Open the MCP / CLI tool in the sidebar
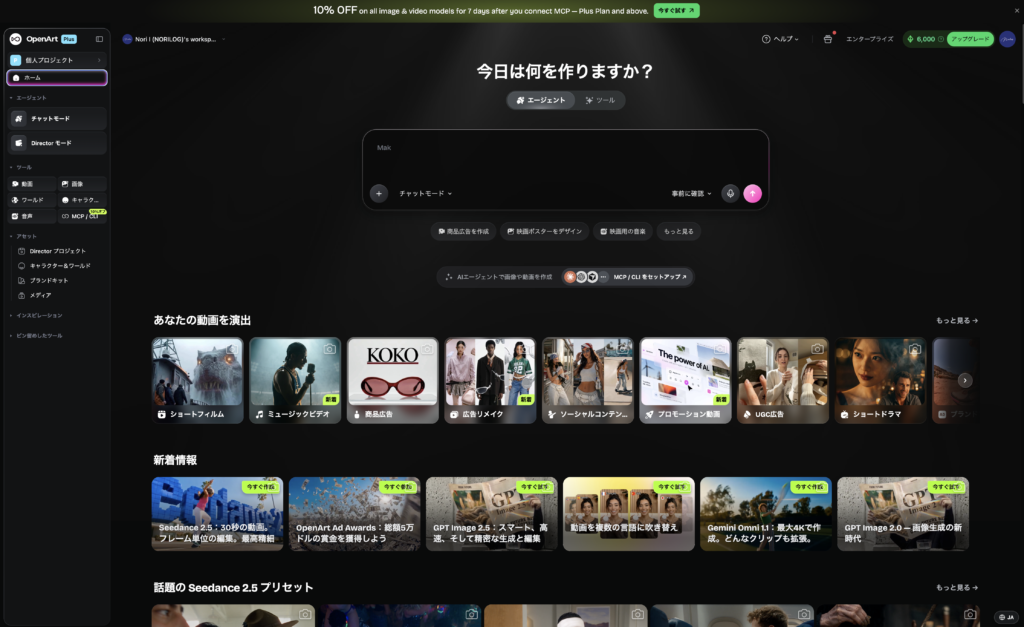The height and width of the screenshot is (627, 1024). tap(82, 216)
